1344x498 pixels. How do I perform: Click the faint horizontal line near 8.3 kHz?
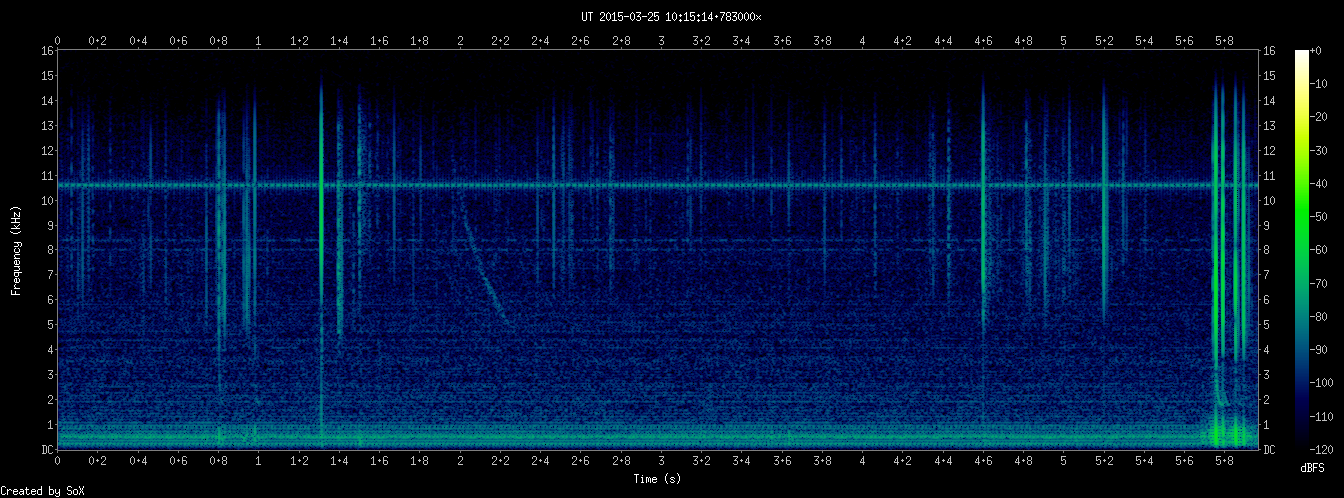tap(660, 242)
